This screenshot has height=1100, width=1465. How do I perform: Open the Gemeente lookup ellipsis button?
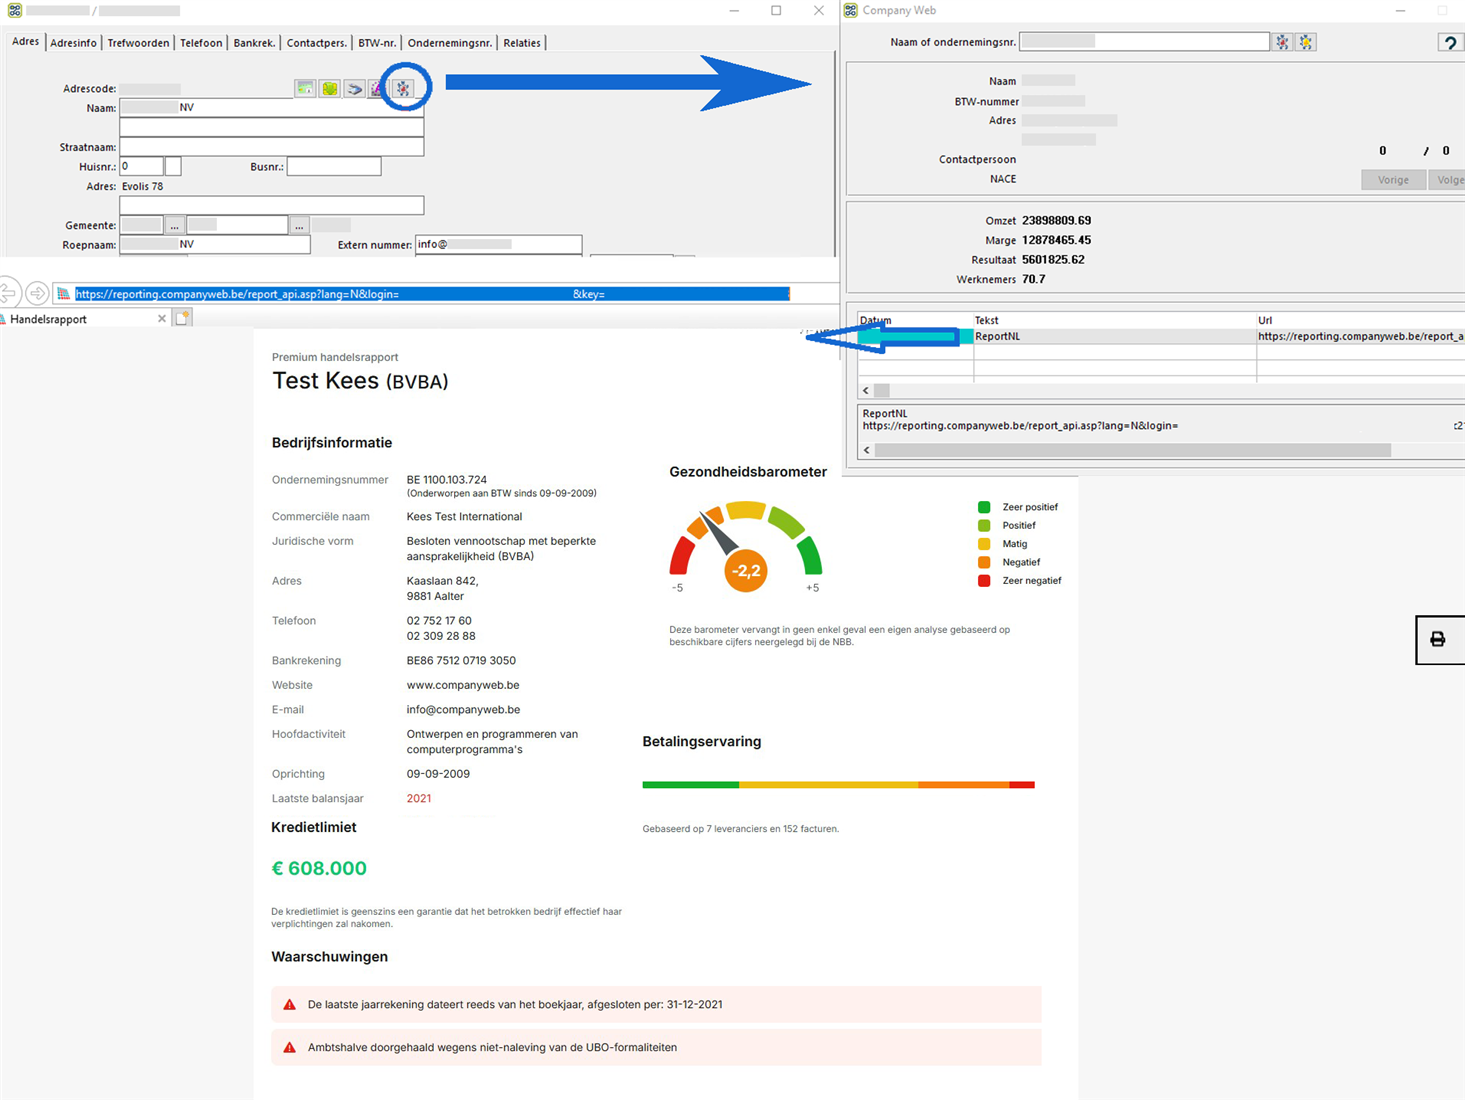point(174,226)
